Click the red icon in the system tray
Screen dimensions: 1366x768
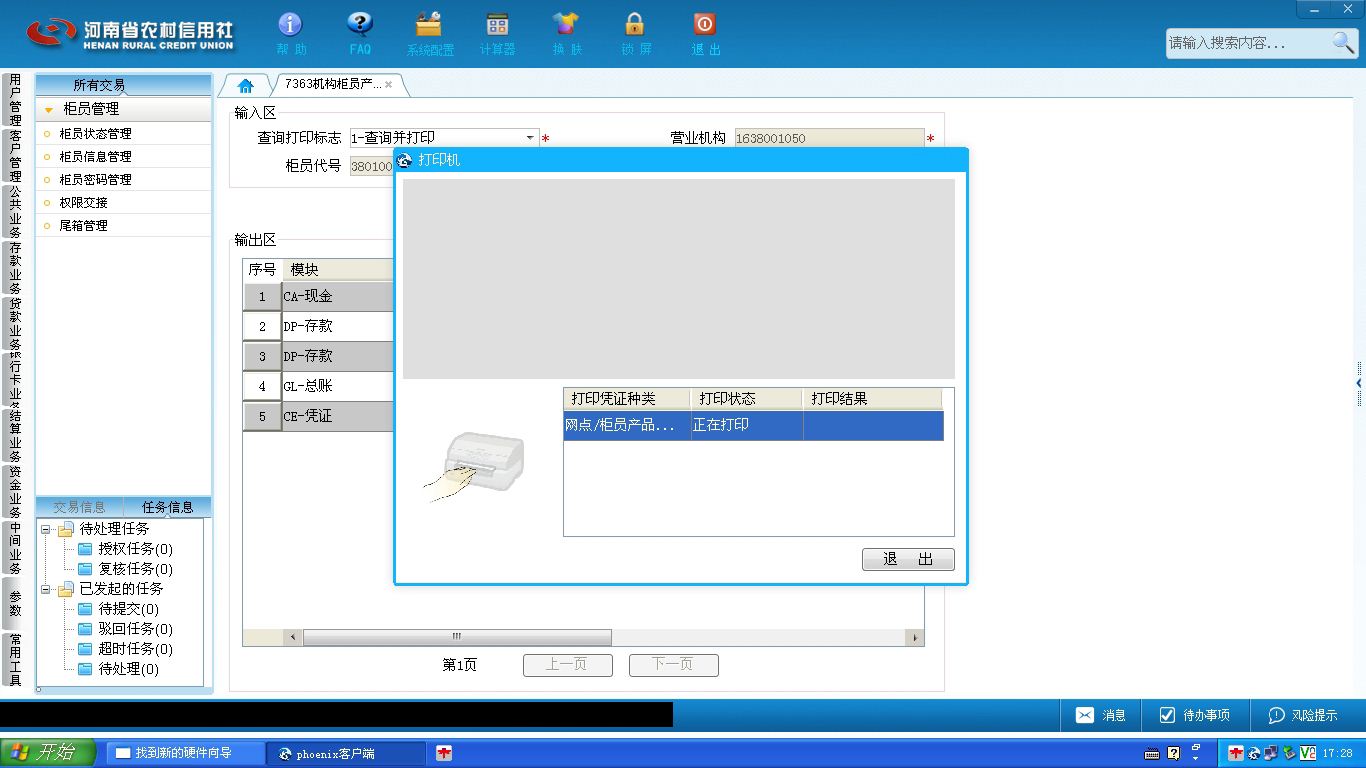(1237, 753)
